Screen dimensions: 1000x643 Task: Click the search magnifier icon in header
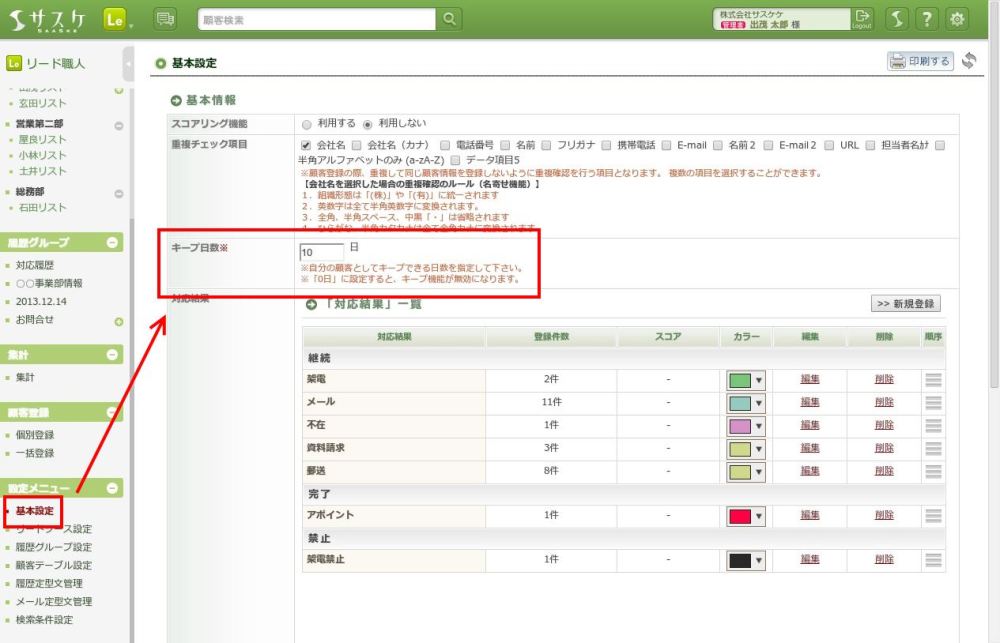(x=450, y=19)
